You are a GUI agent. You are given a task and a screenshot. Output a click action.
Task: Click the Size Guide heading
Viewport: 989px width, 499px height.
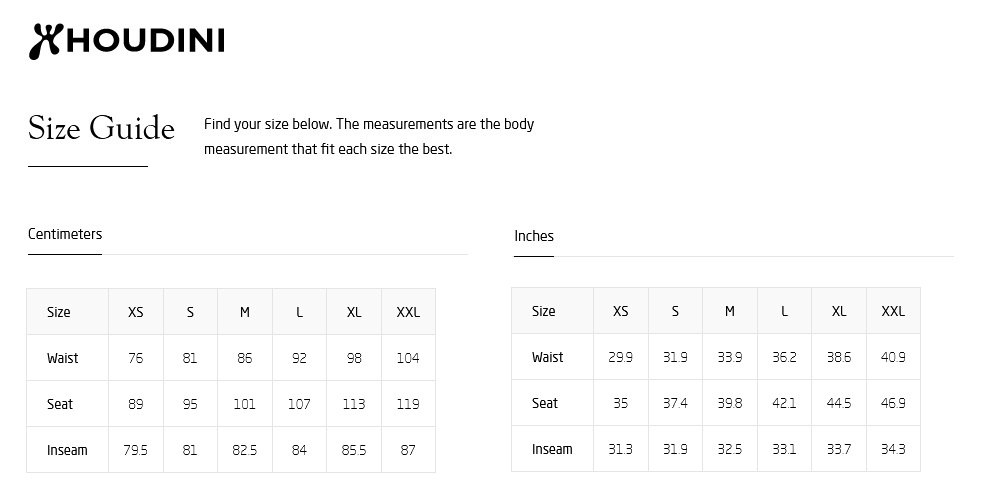101,128
